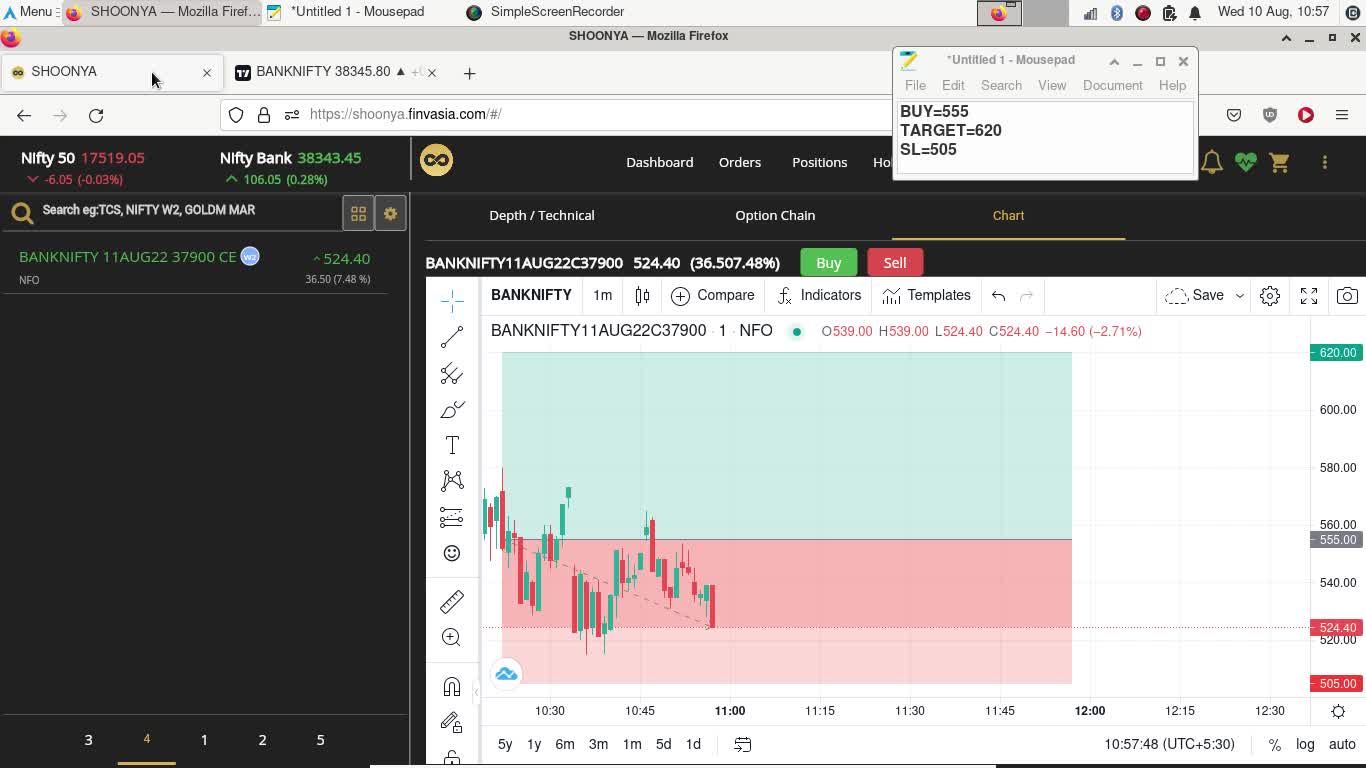
Task: Toggle magnet mode on chart
Action: click(452, 686)
